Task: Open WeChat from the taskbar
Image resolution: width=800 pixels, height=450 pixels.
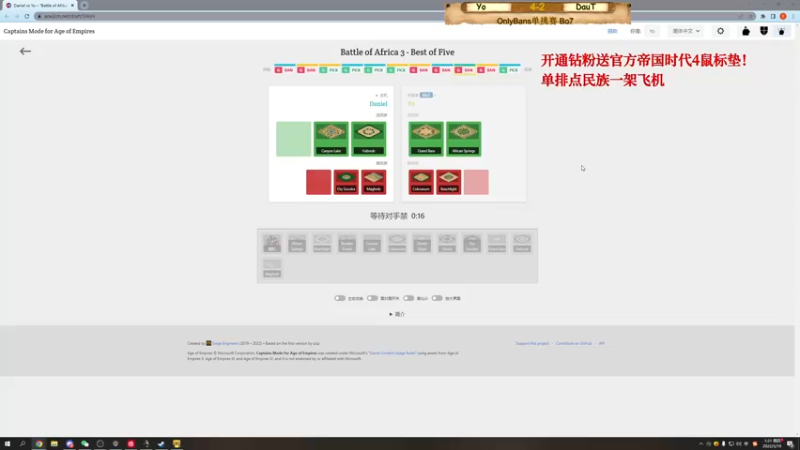Action: 85,444
